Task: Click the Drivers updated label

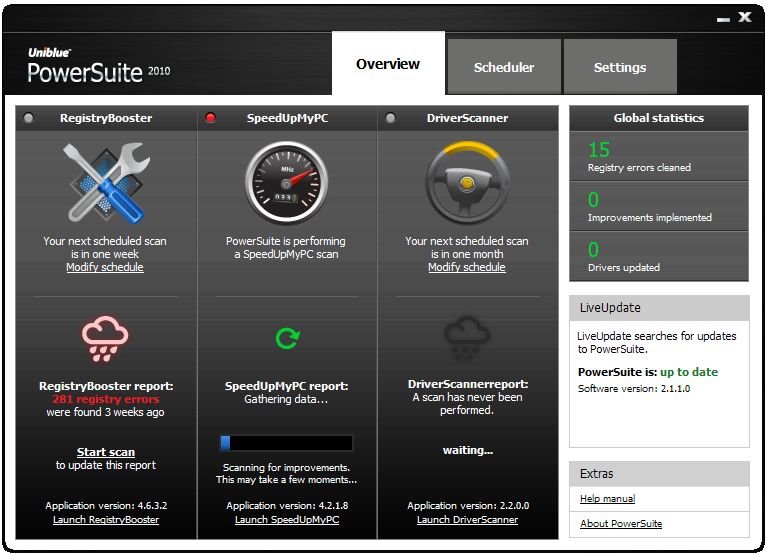Action: (624, 267)
